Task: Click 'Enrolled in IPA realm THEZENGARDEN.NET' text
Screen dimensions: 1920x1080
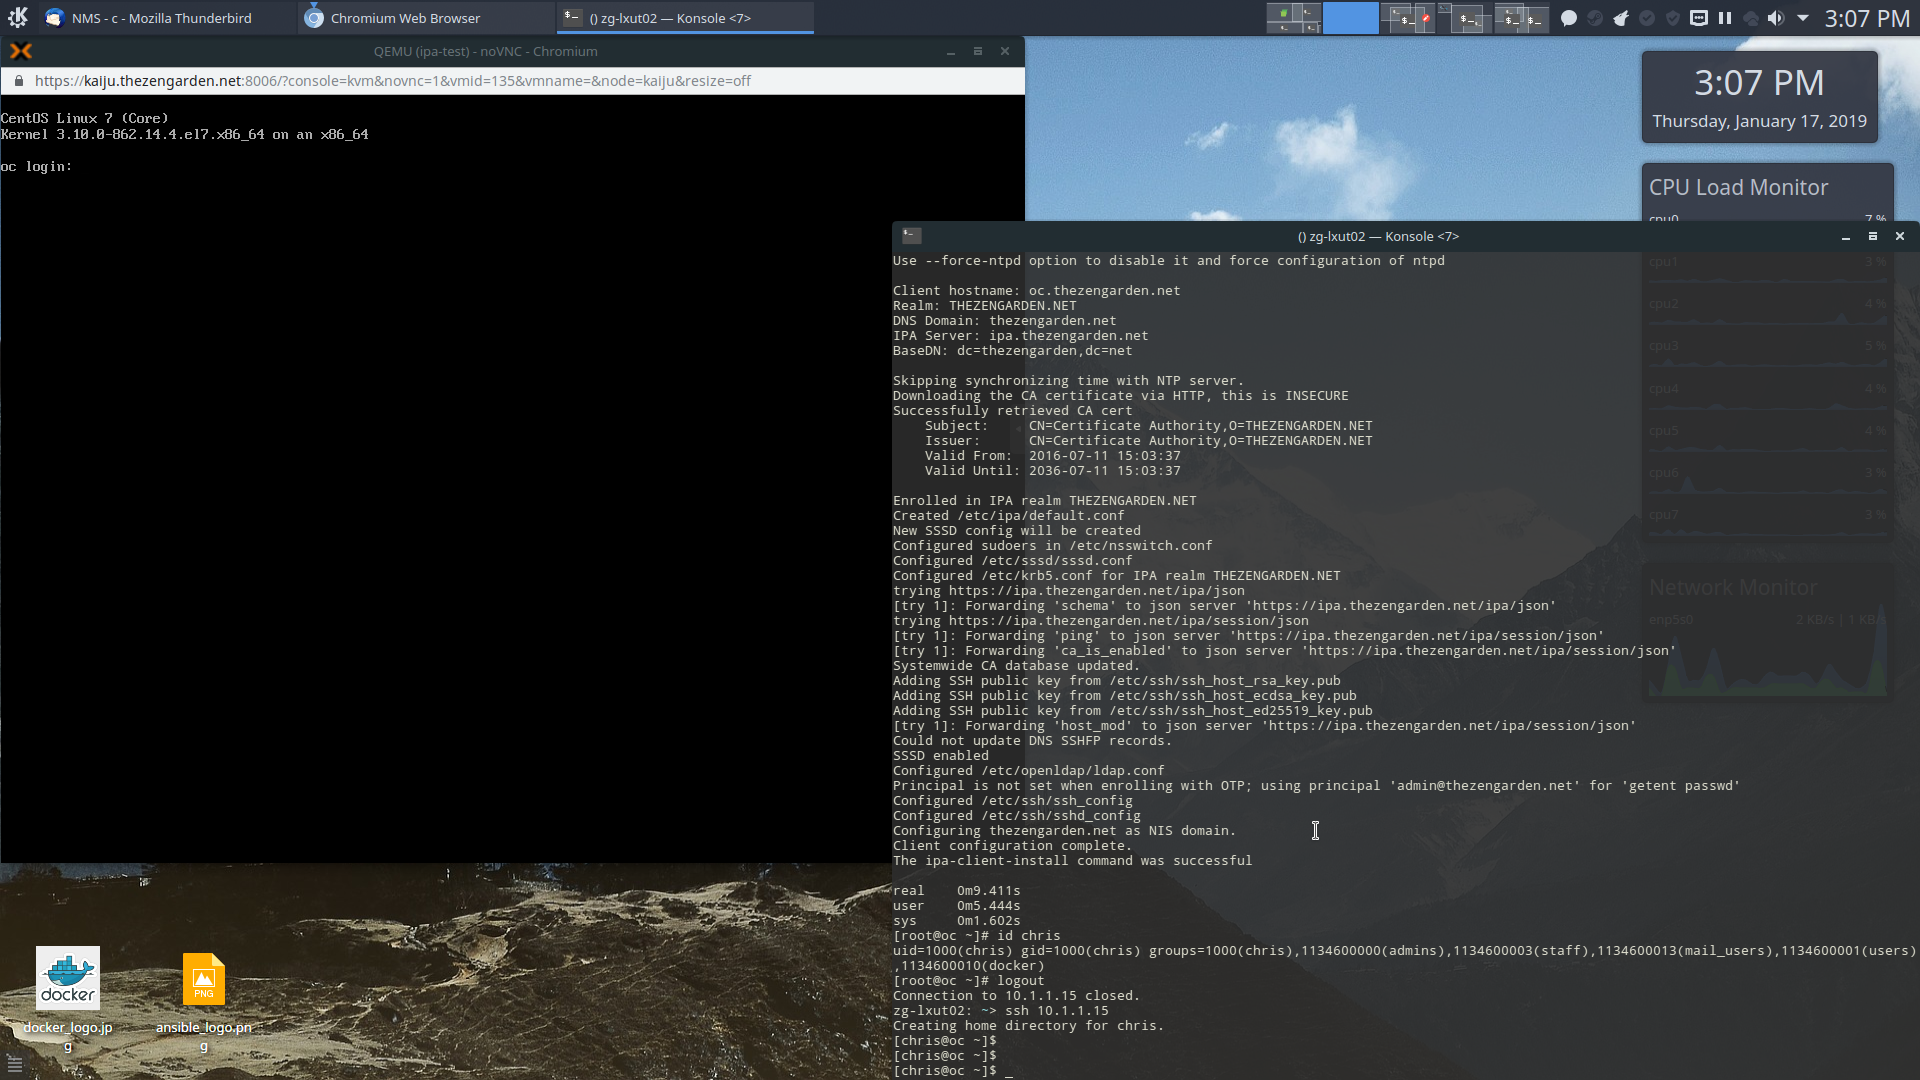Action: click(1044, 500)
